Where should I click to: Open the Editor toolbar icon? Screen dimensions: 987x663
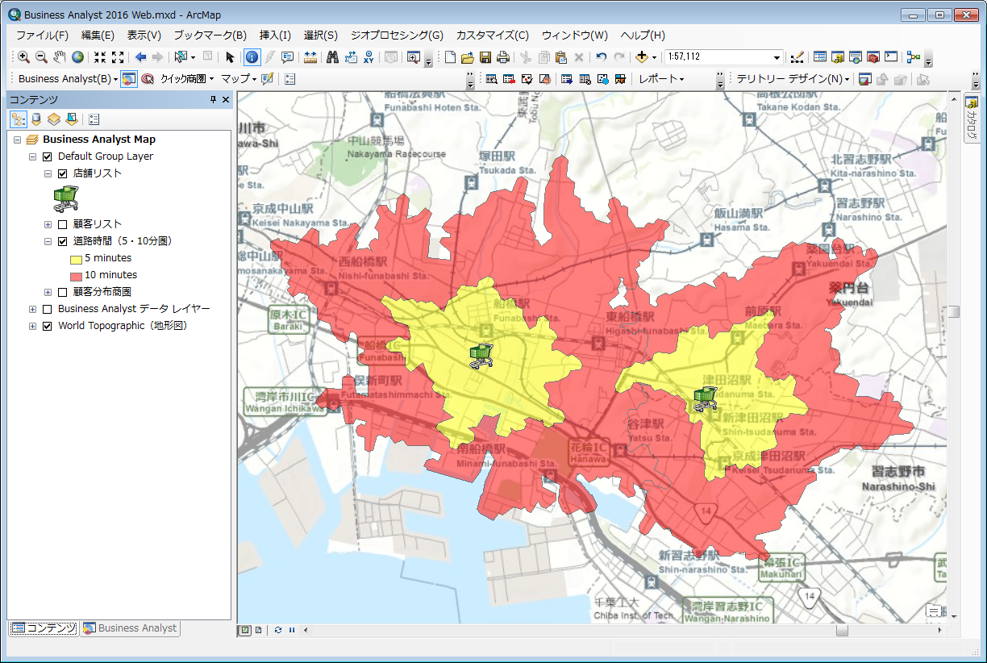pyautogui.click(x=797, y=57)
